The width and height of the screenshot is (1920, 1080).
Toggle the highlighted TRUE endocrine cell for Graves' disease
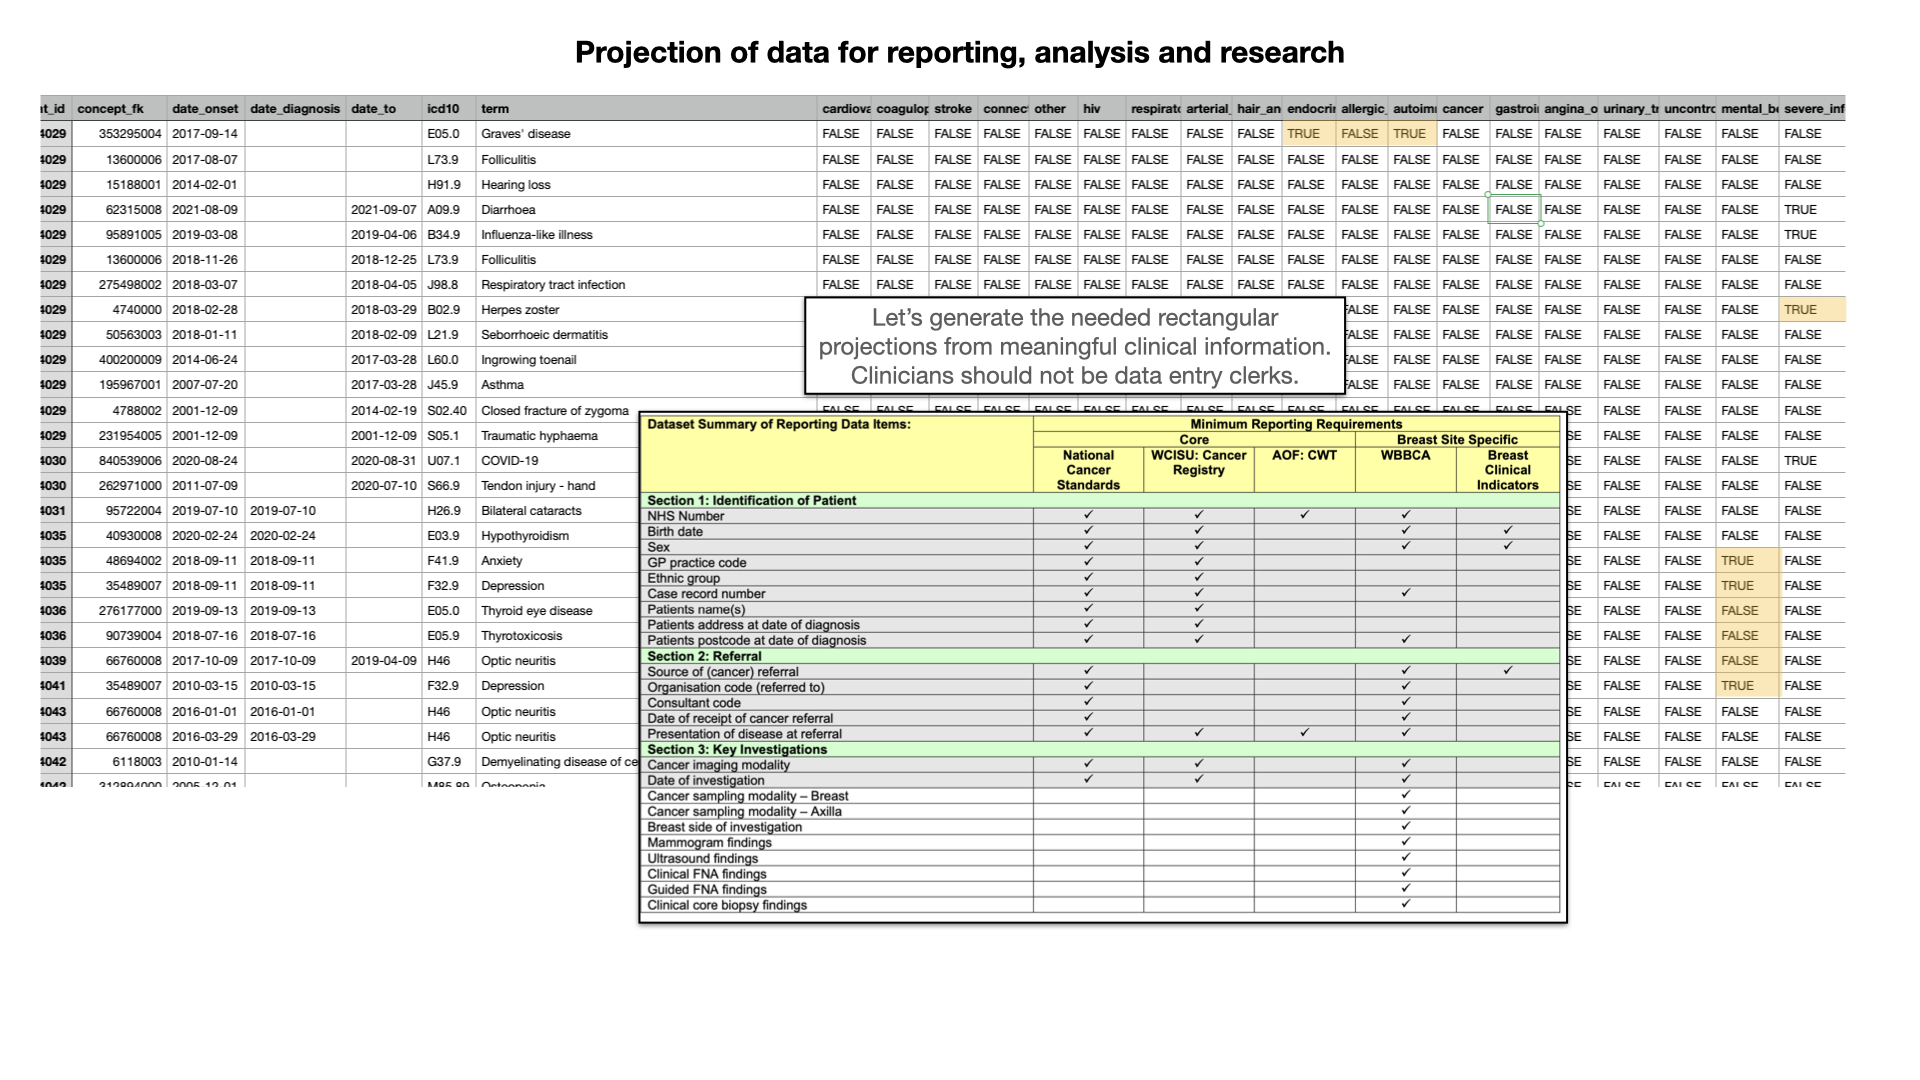point(1305,133)
